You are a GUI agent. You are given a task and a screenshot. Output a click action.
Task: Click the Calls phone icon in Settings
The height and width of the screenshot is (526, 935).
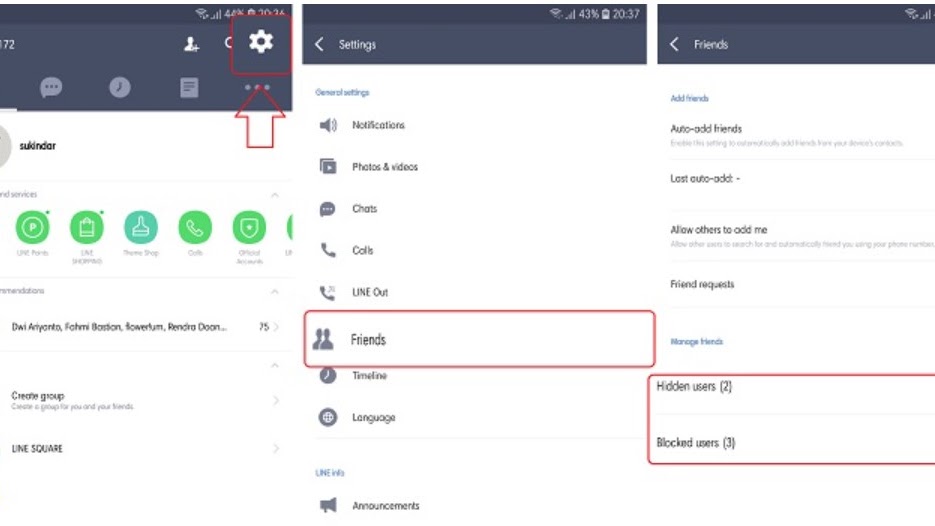(328, 250)
